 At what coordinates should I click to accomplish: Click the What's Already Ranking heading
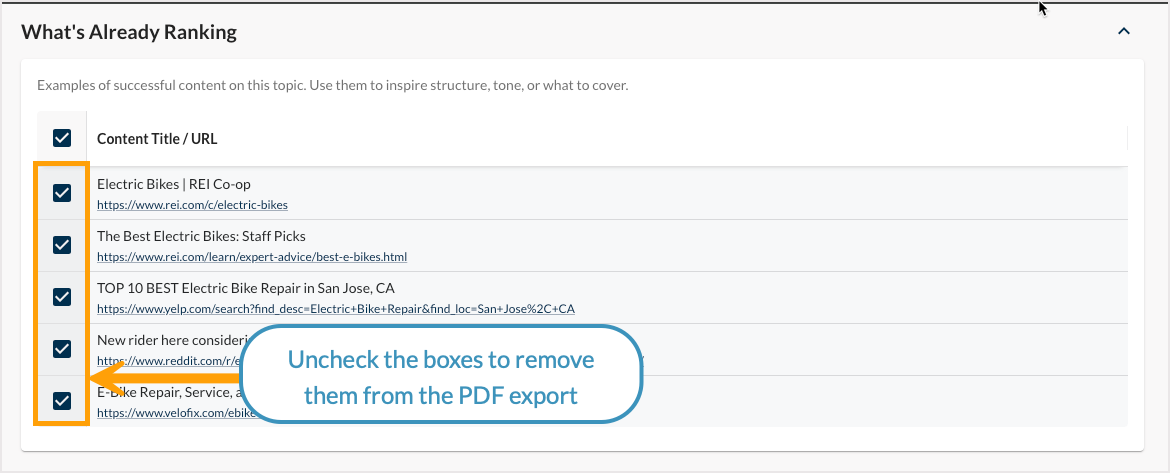click(x=129, y=32)
